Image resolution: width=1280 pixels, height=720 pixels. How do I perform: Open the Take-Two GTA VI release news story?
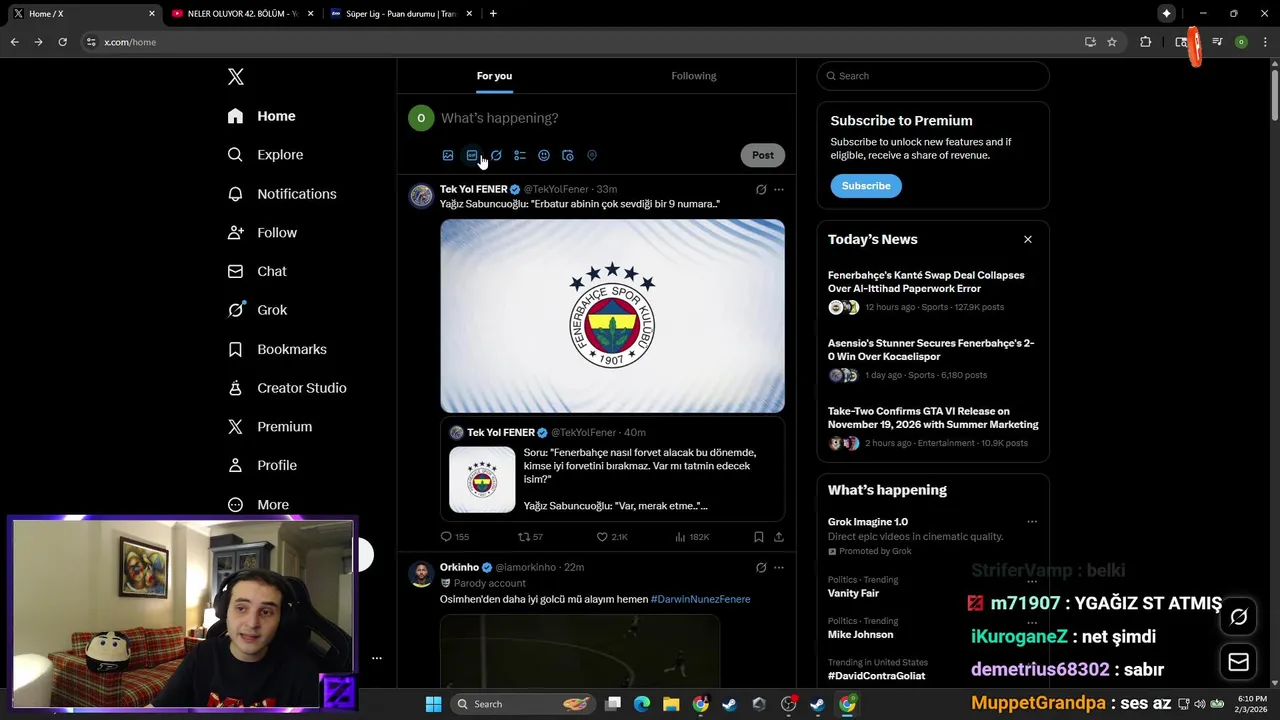pyautogui.click(x=933, y=427)
